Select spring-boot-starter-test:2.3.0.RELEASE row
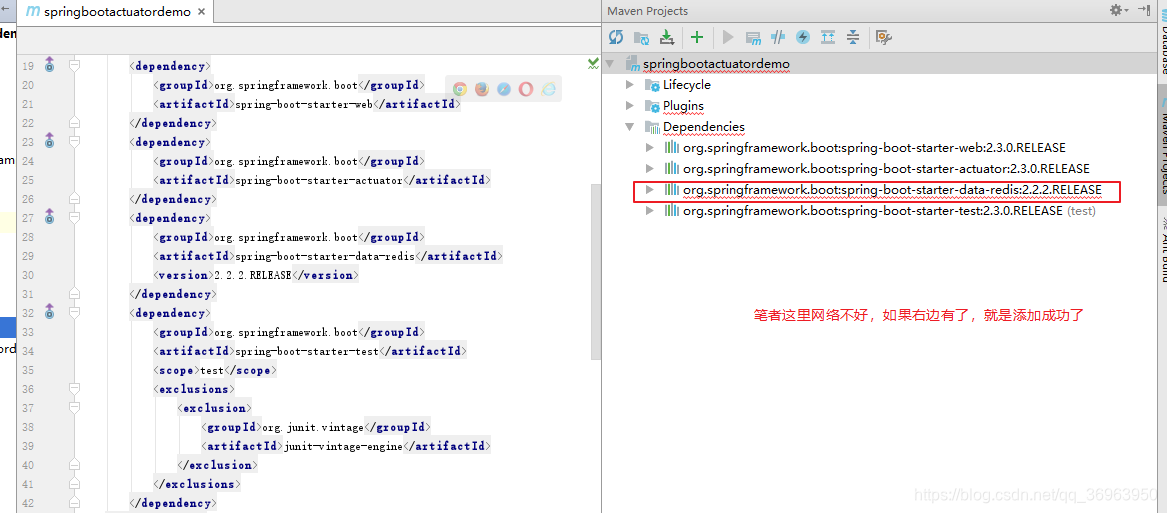 (878, 211)
